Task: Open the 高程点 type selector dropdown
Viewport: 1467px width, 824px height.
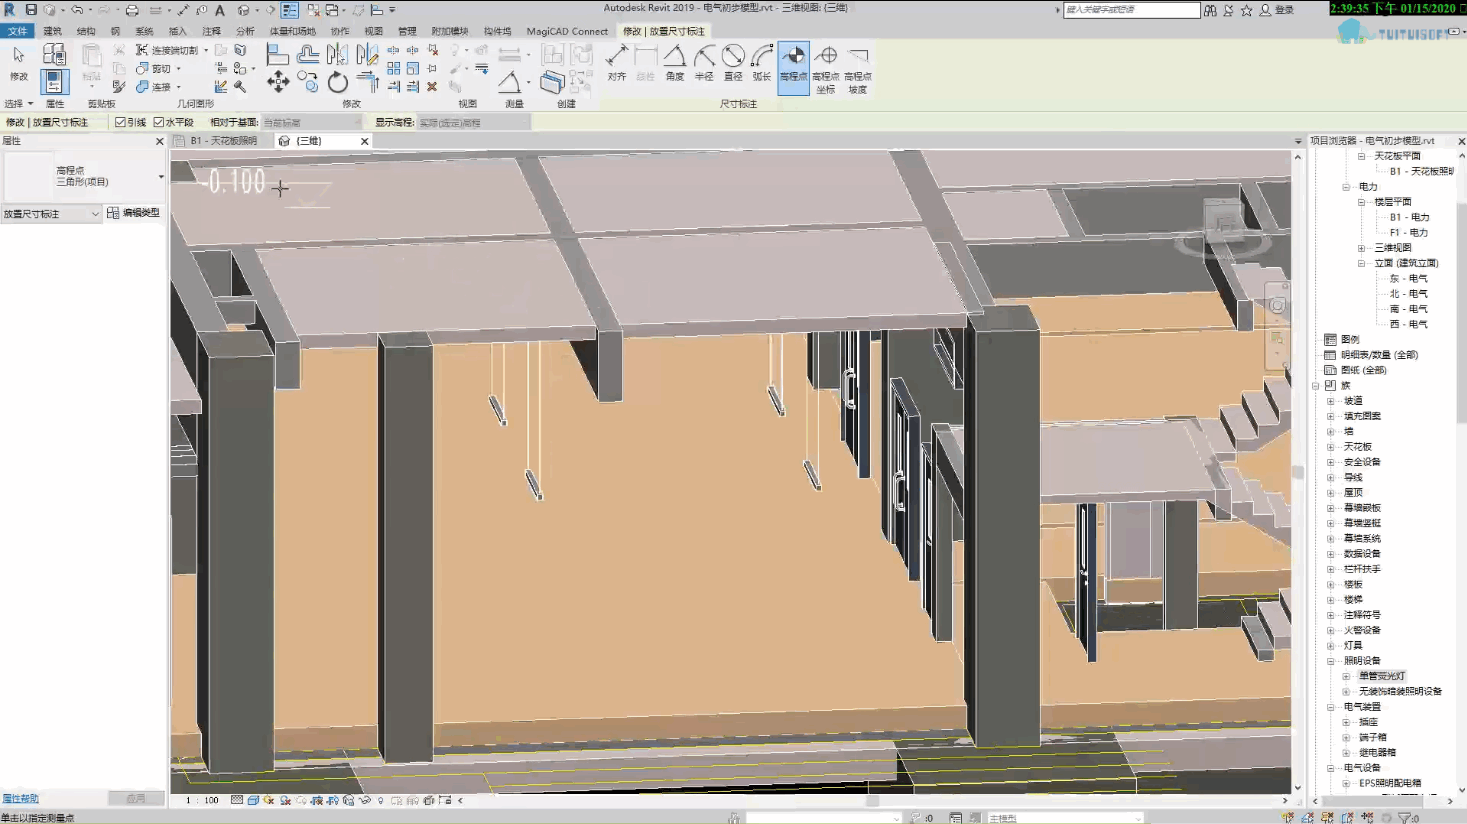Action: (x=85, y=176)
